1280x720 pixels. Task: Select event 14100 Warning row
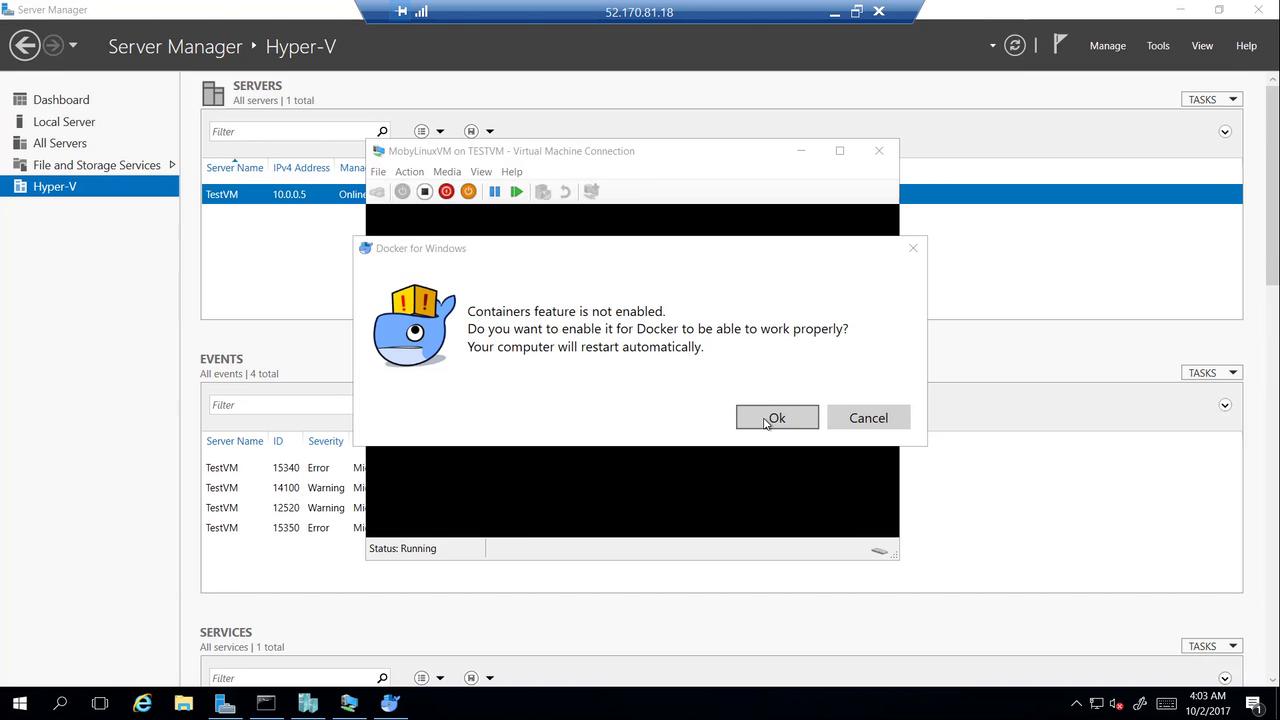(278, 488)
